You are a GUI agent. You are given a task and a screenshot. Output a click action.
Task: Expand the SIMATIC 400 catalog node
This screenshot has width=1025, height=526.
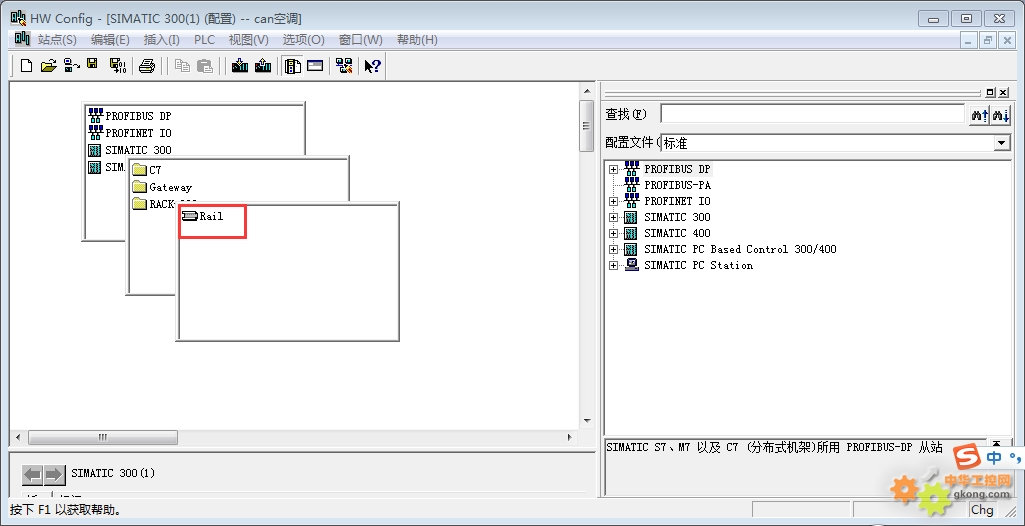pos(613,233)
